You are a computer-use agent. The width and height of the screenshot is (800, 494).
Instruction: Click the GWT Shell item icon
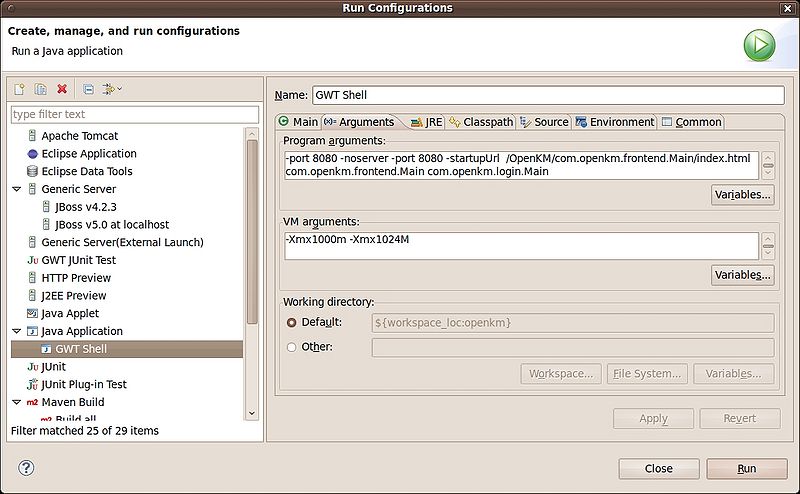click(x=46, y=349)
